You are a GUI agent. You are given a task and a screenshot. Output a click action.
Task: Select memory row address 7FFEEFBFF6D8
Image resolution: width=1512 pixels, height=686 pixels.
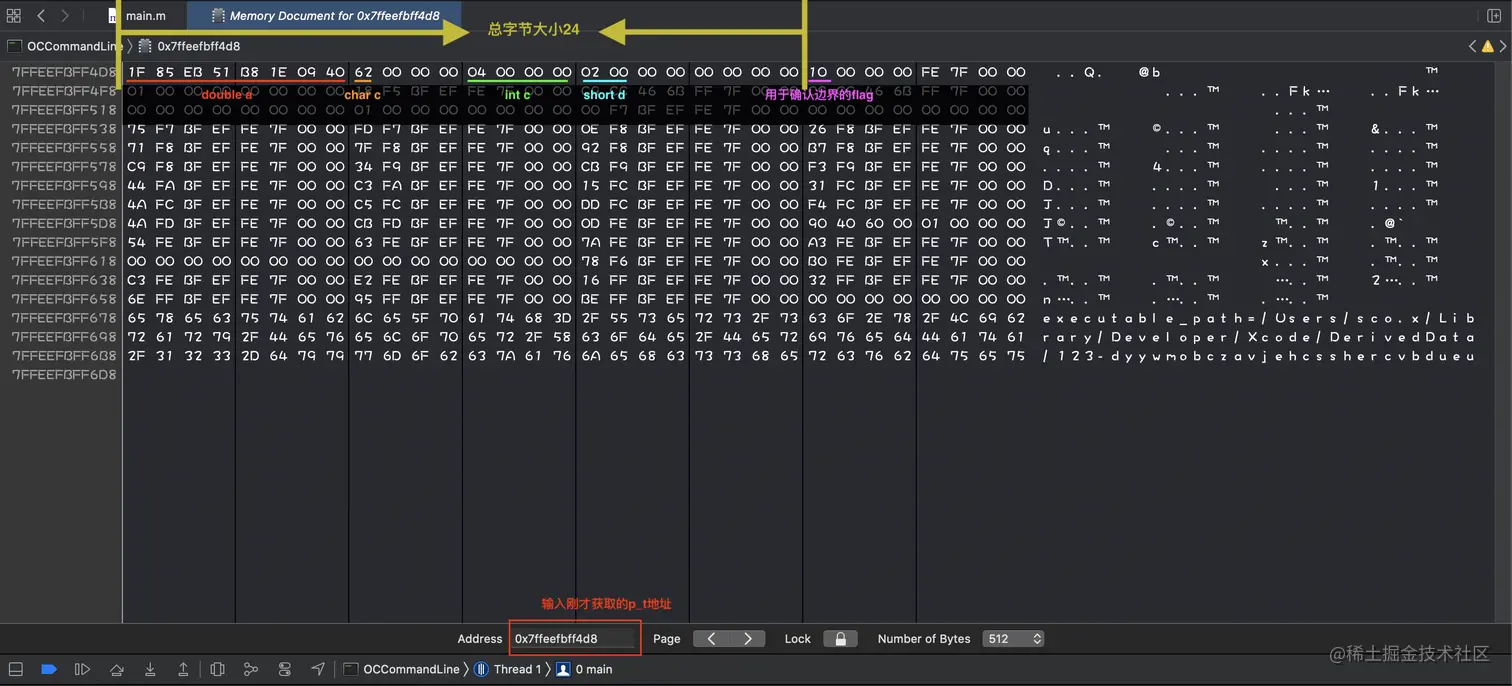pos(64,375)
